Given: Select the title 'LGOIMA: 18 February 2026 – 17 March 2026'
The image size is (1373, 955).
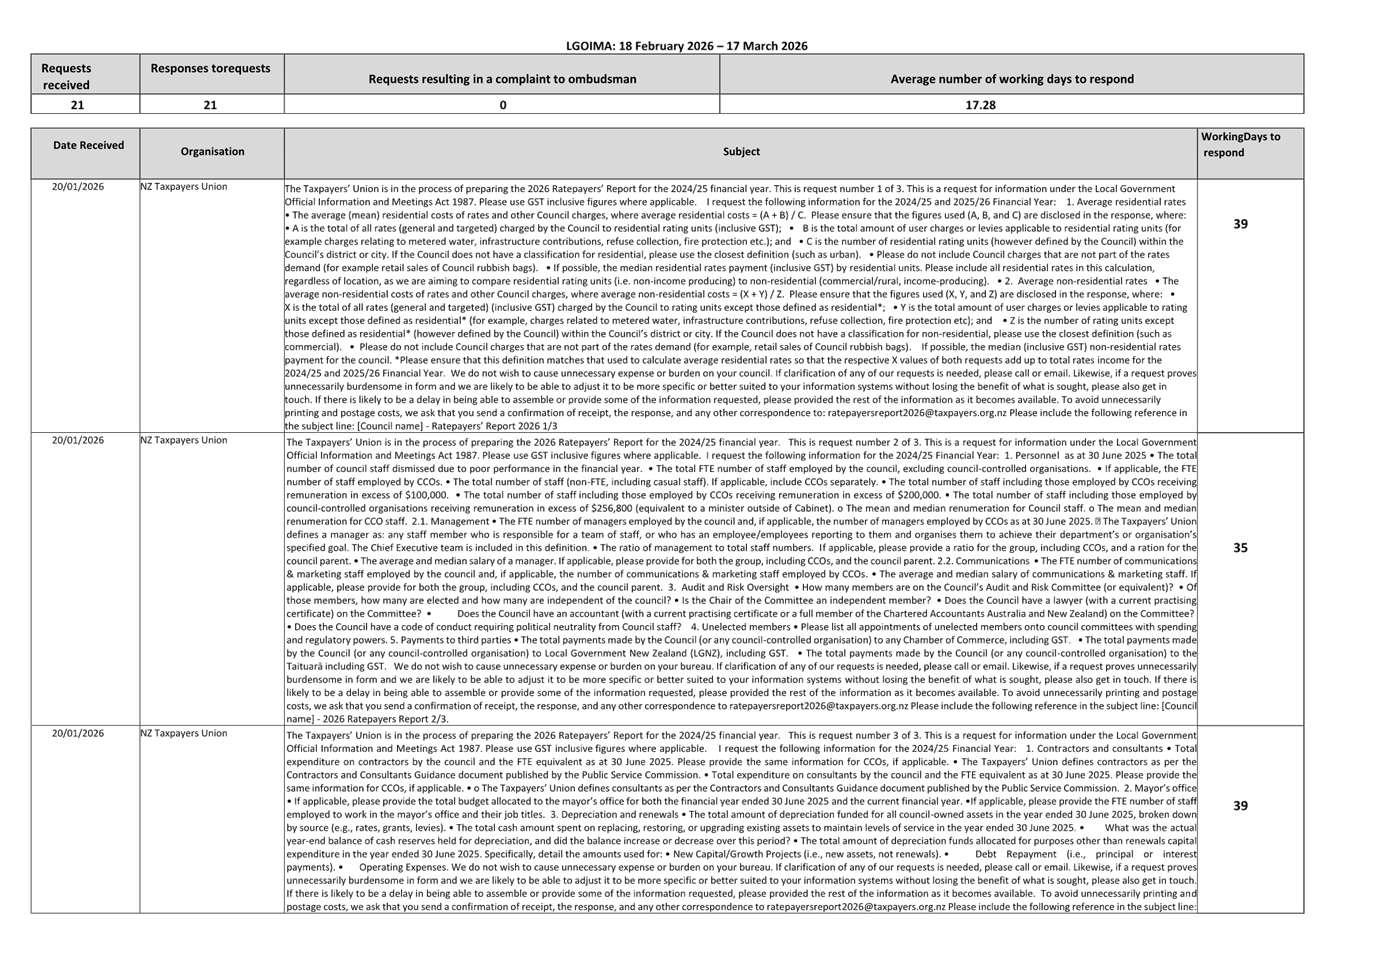Looking at the screenshot, I should [x=686, y=46].
